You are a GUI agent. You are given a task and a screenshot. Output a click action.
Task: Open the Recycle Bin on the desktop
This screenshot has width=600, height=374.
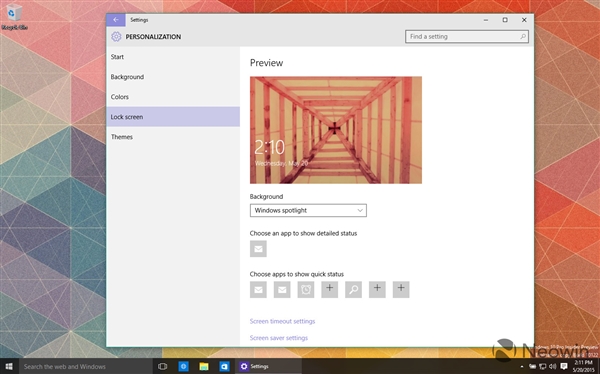pyautogui.click(x=14, y=17)
